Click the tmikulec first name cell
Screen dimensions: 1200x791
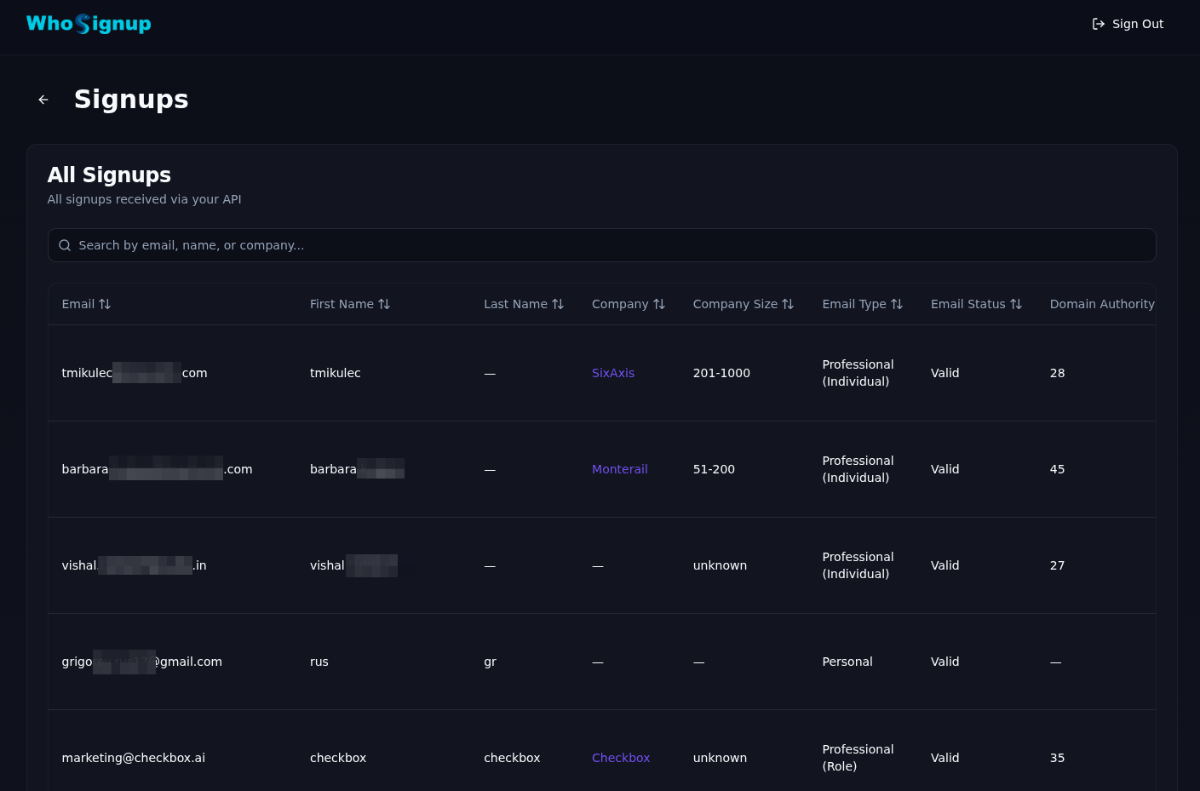[335, 373]
